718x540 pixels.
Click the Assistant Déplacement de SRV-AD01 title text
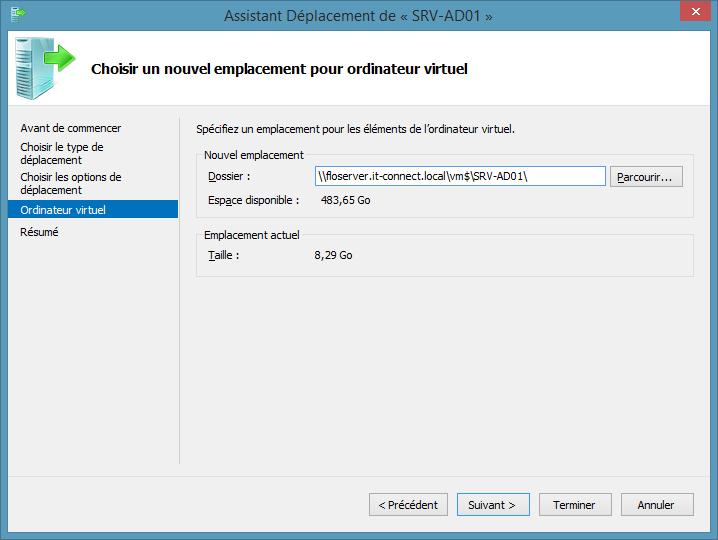358,16
